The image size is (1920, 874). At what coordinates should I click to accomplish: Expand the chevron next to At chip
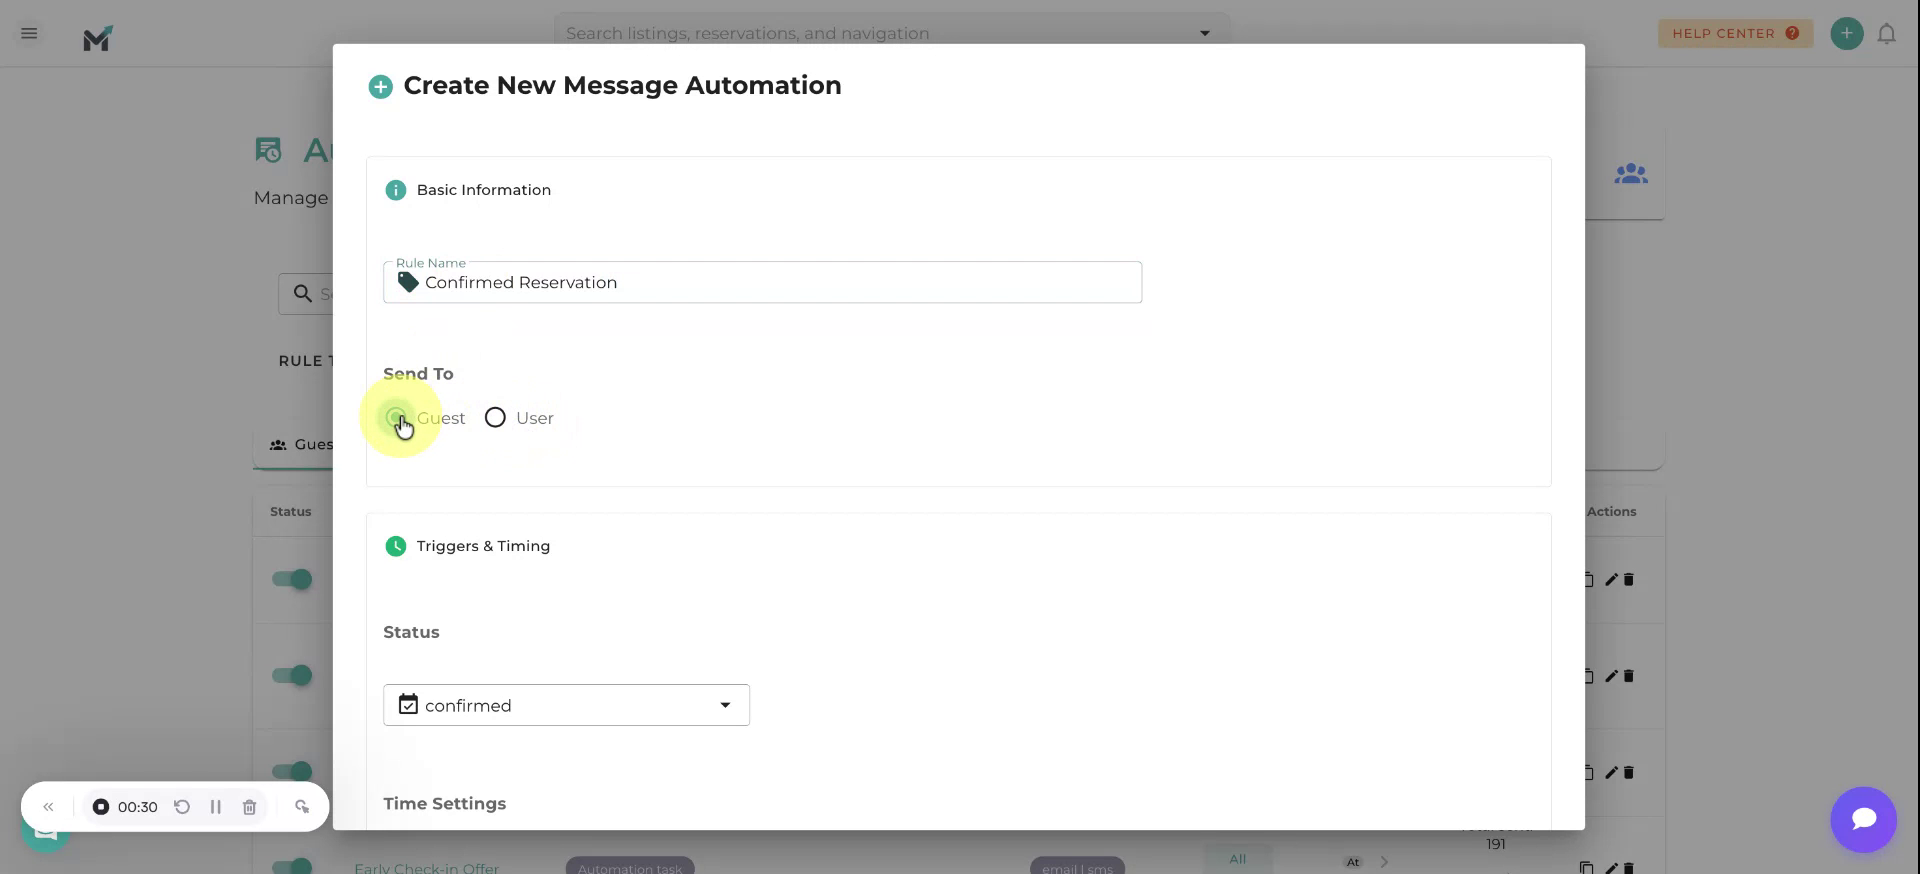[x=1384, y=862]
